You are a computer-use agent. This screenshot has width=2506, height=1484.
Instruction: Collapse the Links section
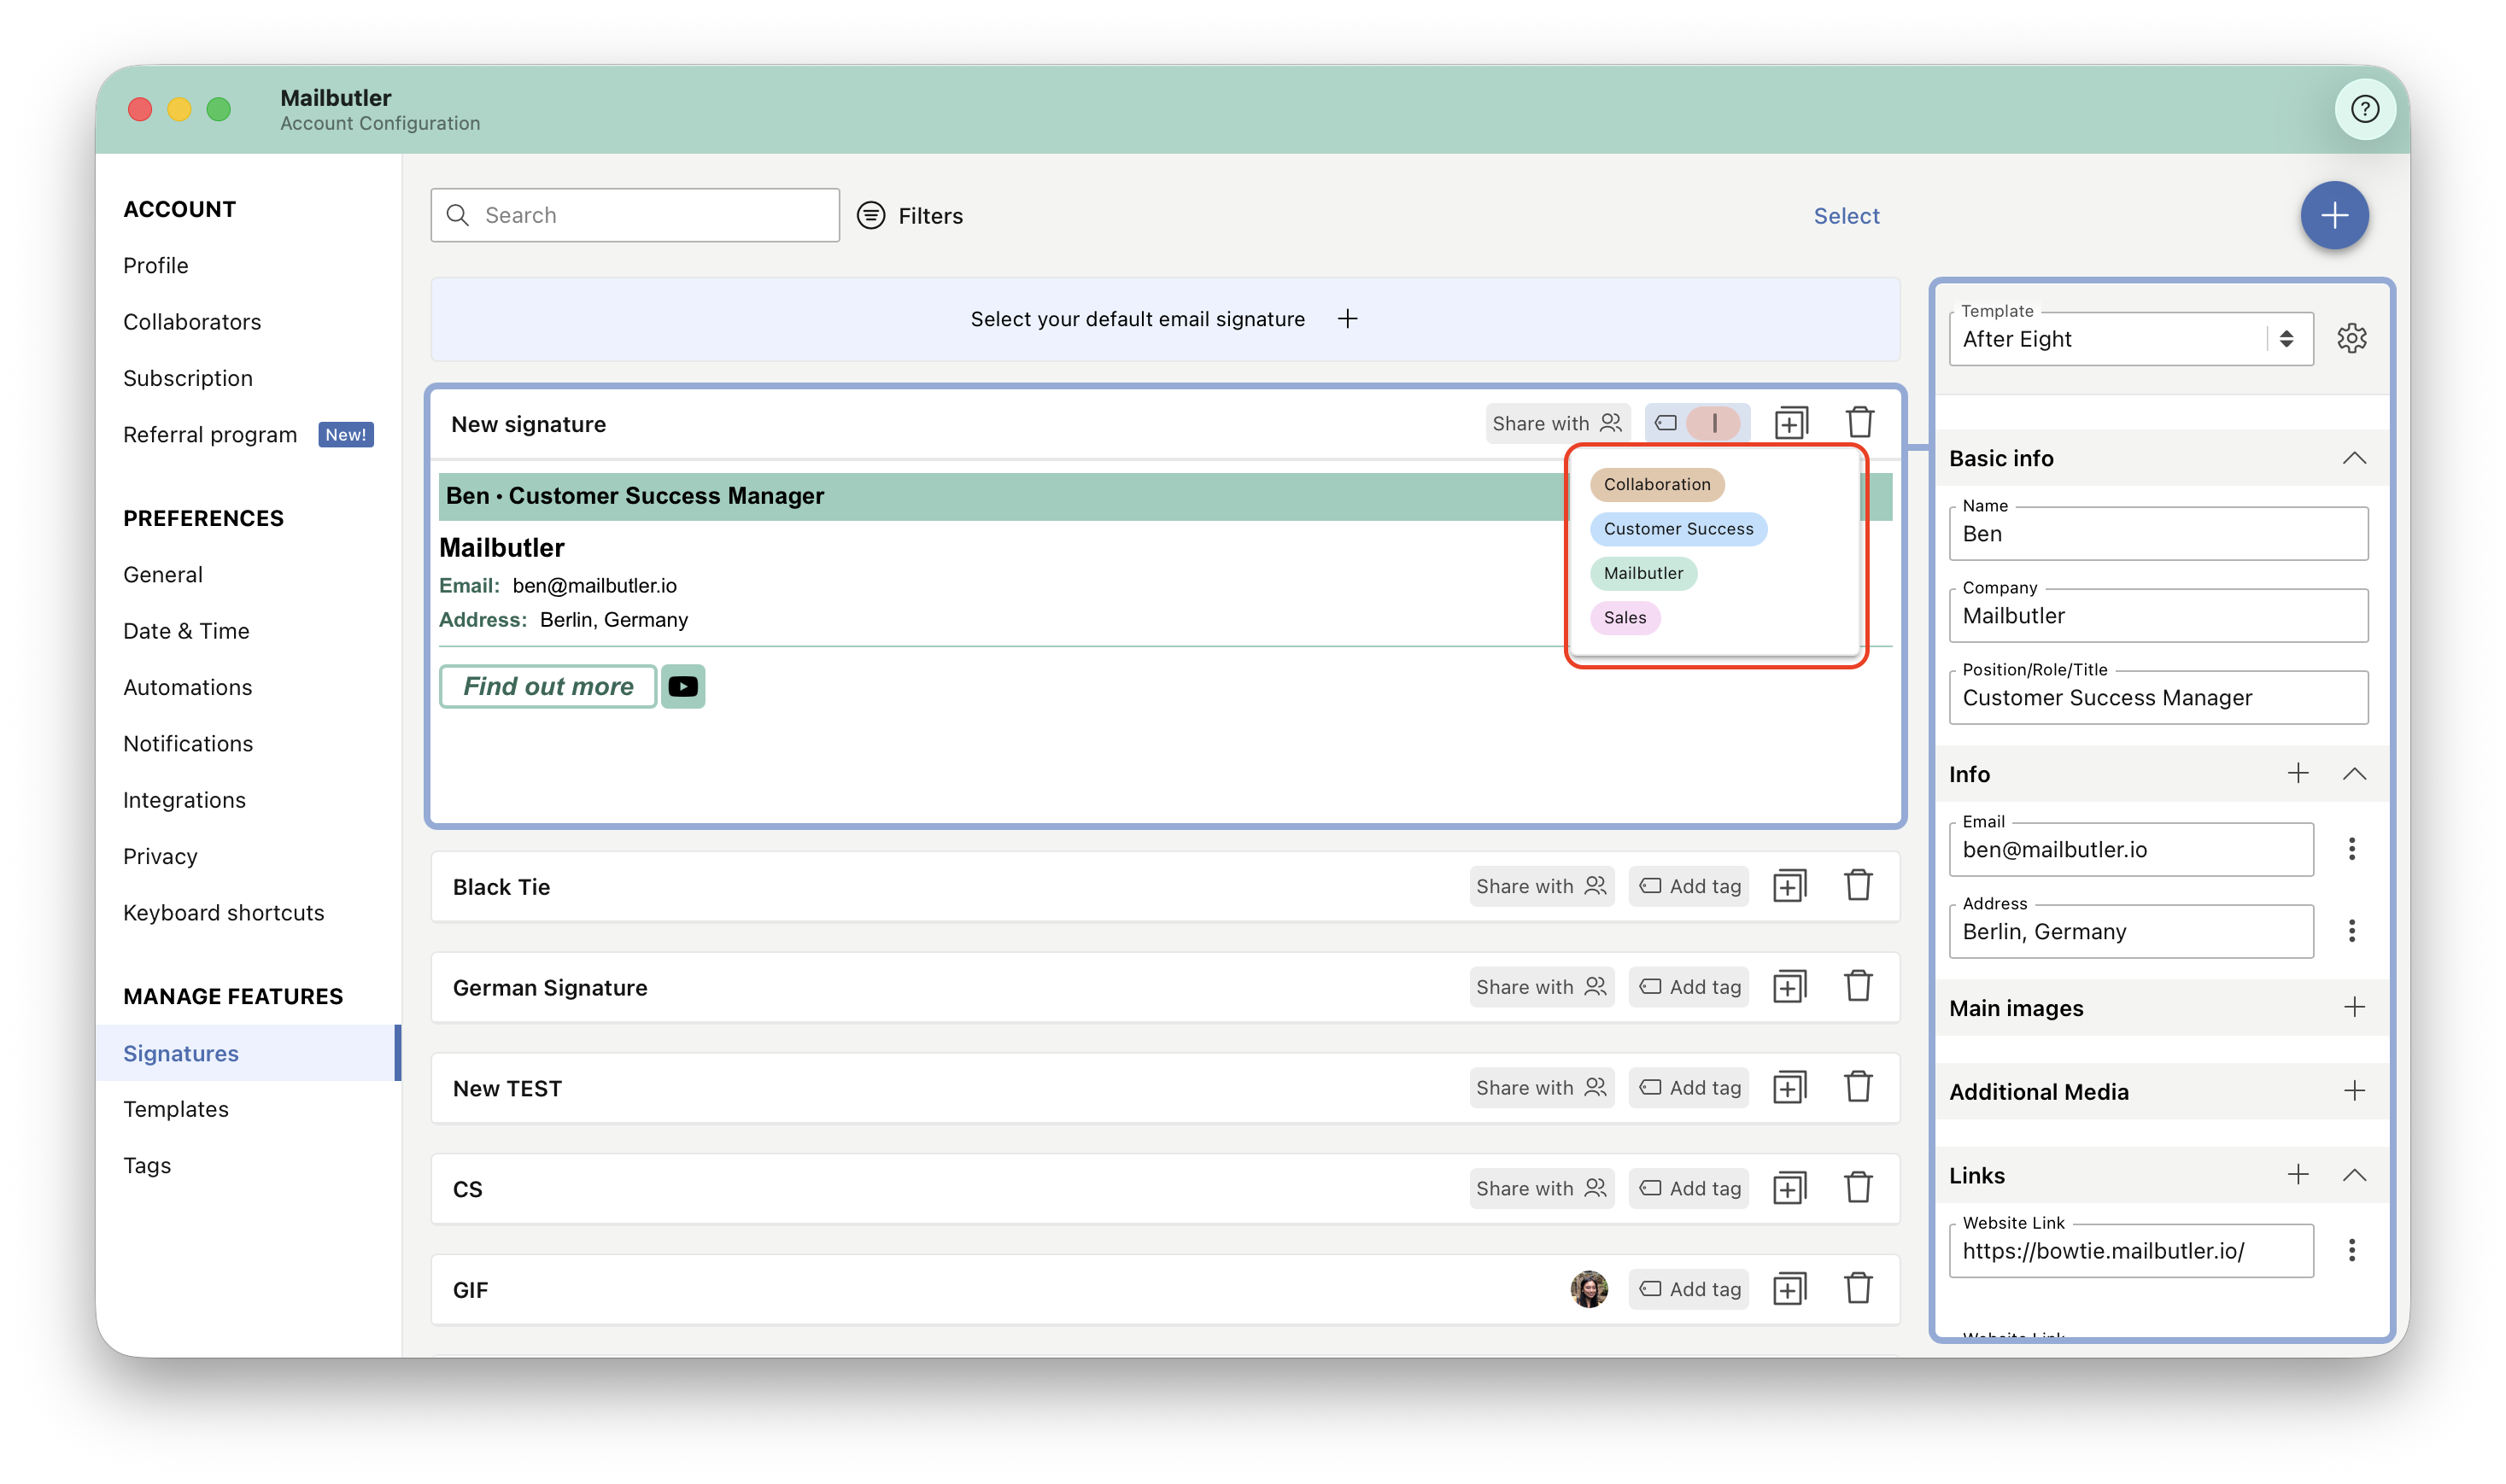[2354, 1175]
